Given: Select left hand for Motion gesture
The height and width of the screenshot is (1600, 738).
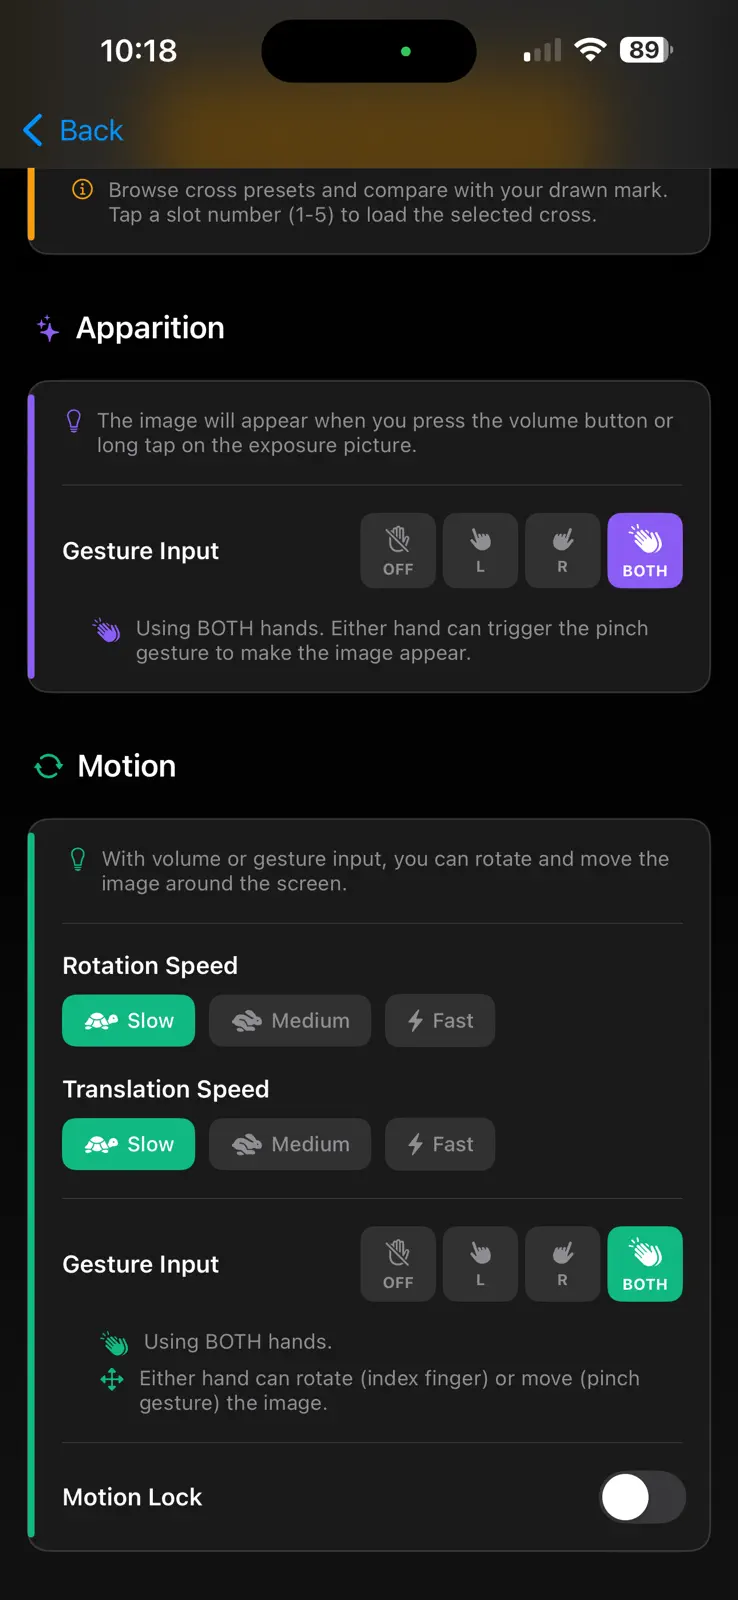Looking at the screenshot, I should point(480,1264).
